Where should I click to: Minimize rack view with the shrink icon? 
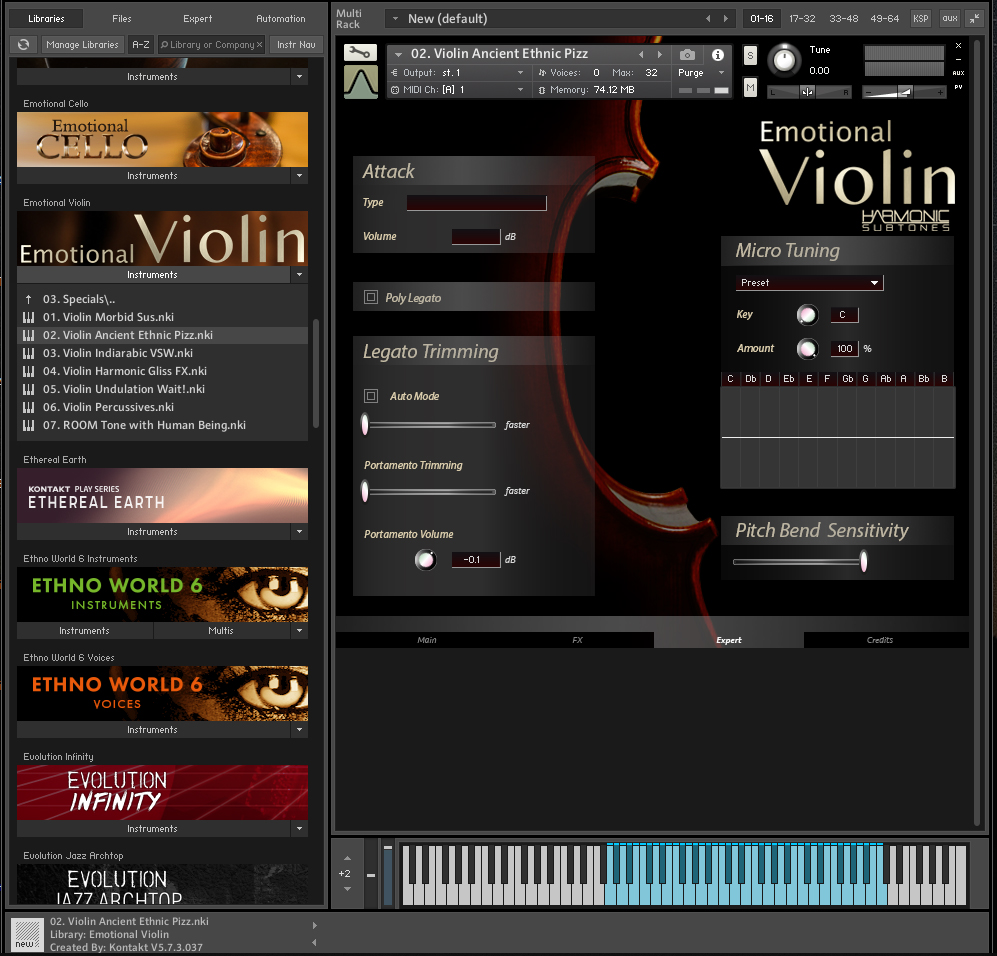click(x=974, y=18)
